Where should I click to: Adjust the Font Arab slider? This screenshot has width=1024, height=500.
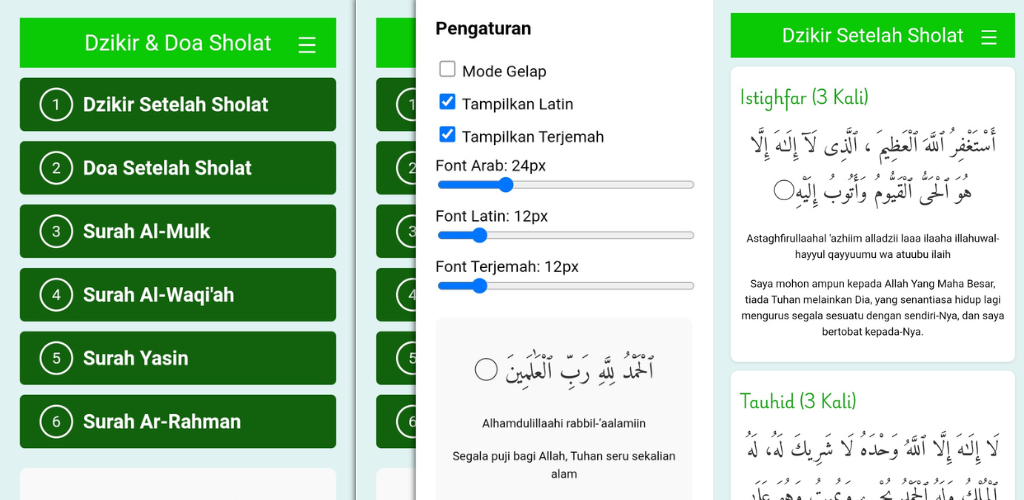point(566,185)
